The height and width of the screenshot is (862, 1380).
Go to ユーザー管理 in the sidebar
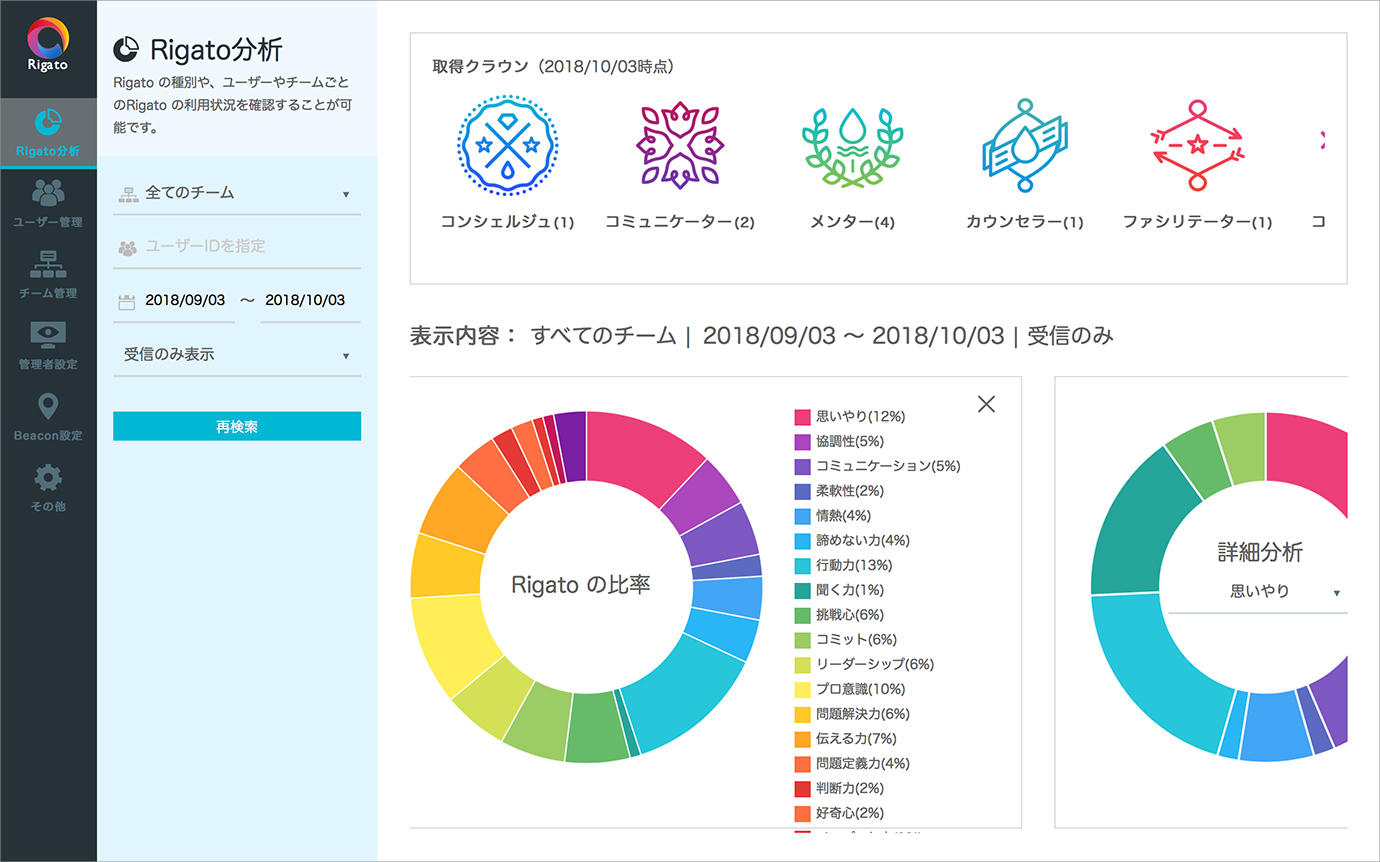pyautogui.click(x=48, y=203)
